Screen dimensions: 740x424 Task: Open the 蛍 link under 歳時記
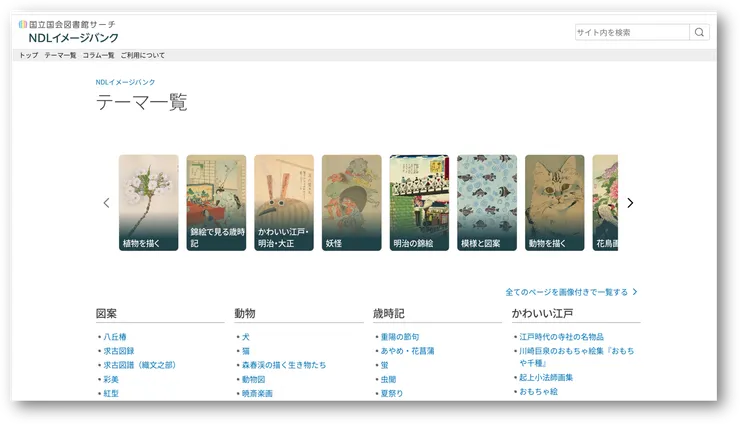coord(384,365)
